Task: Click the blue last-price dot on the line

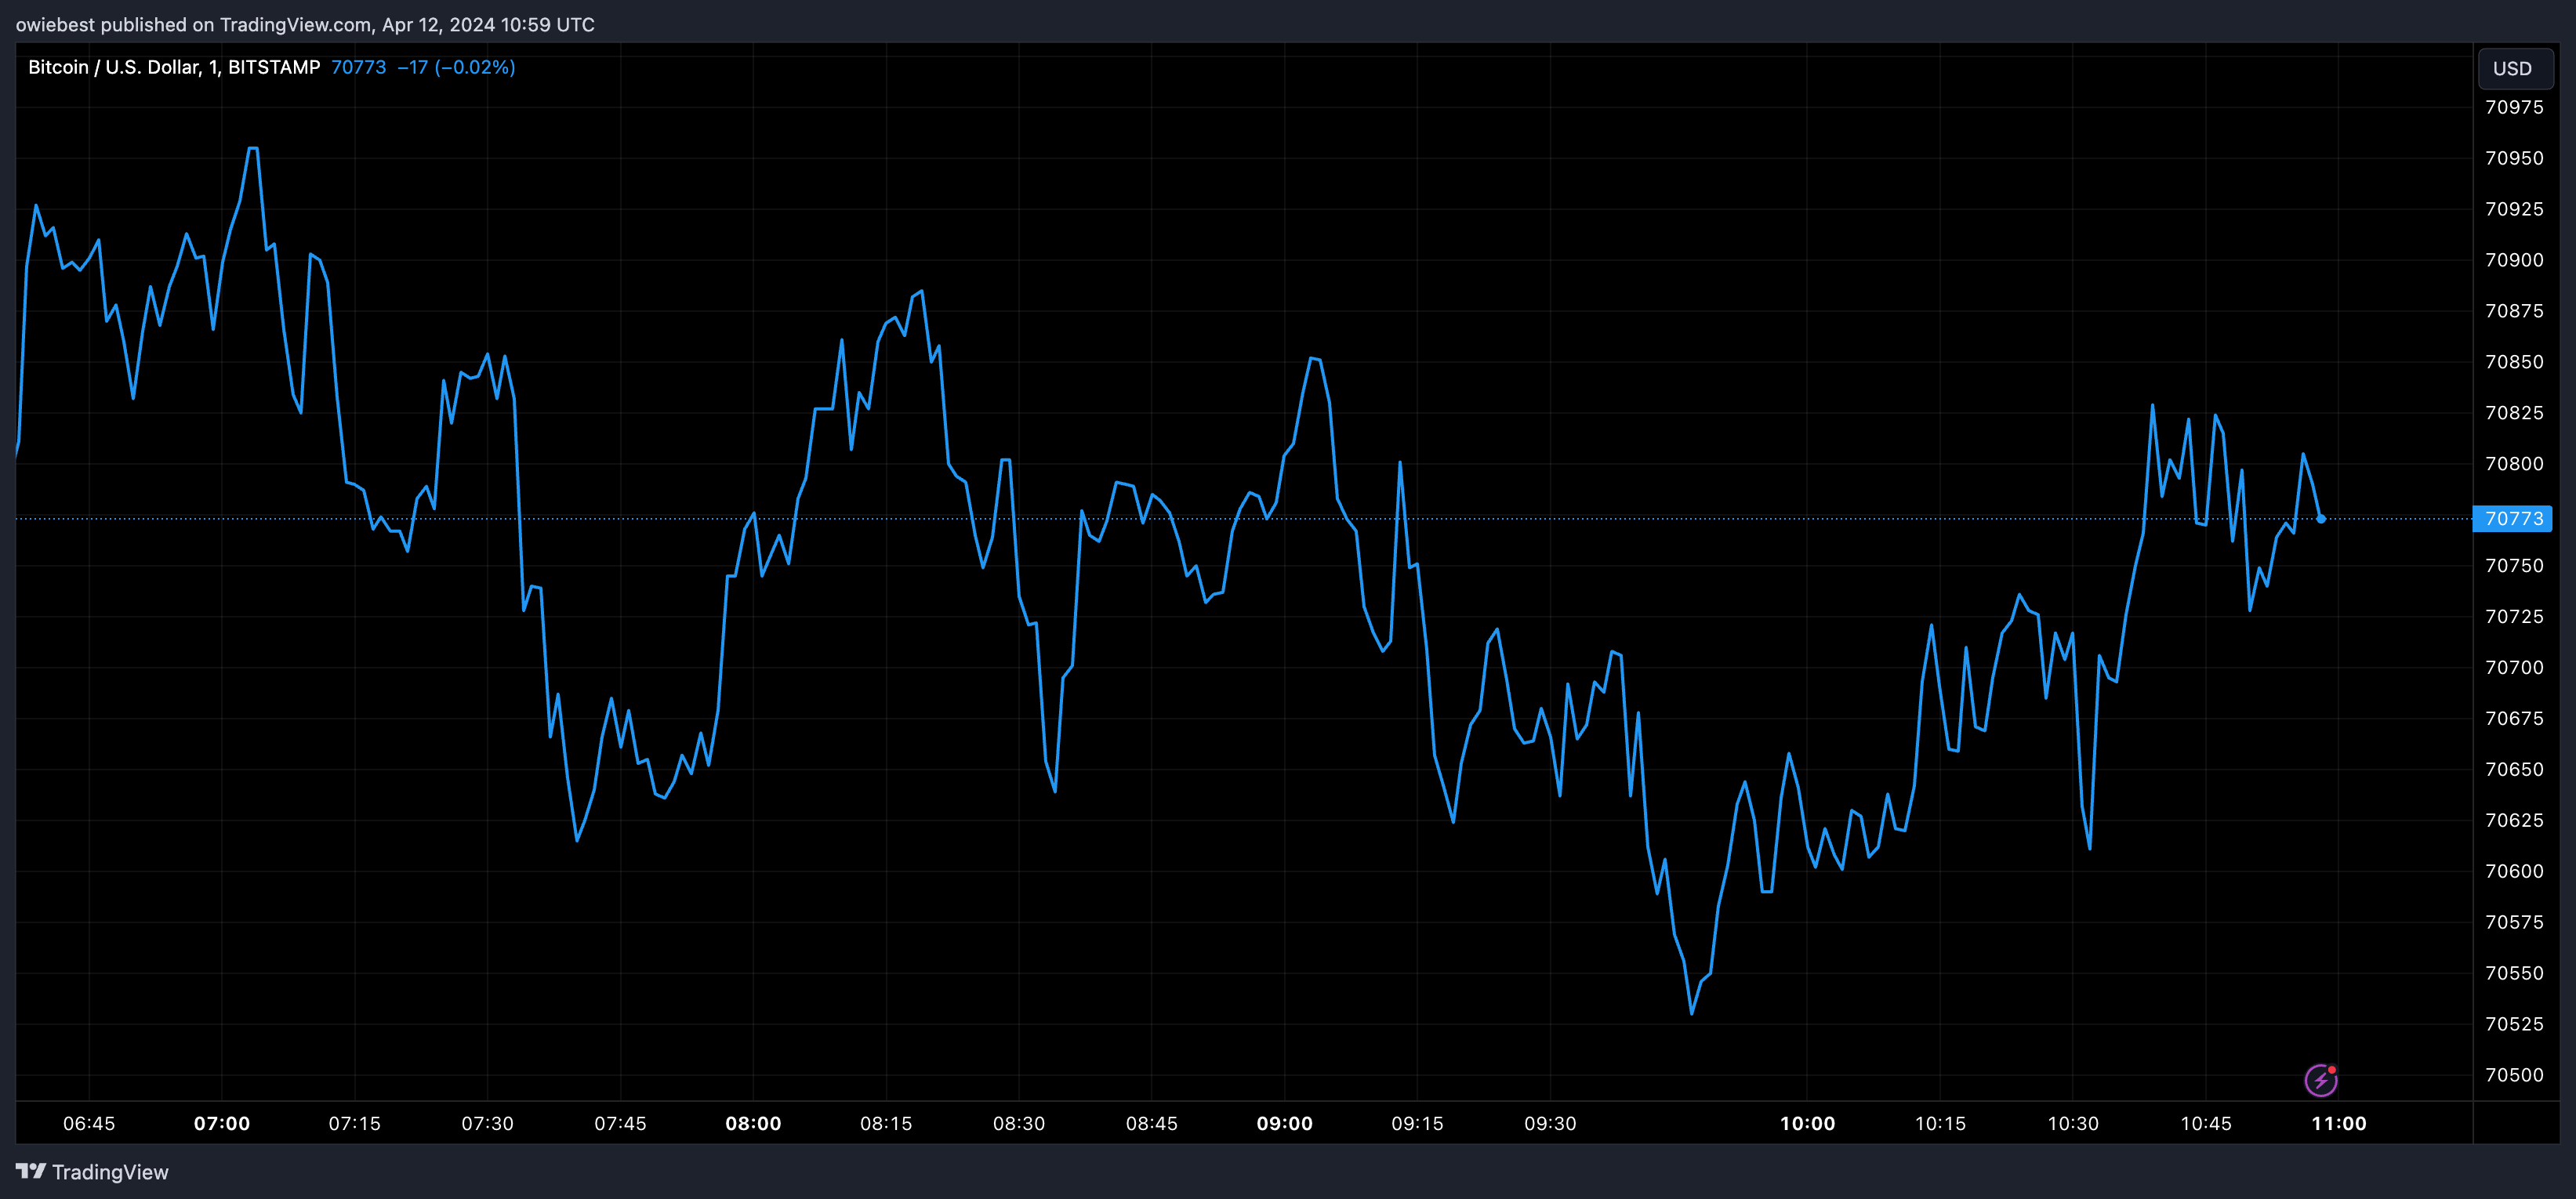Action: (x=2321, y=518)
